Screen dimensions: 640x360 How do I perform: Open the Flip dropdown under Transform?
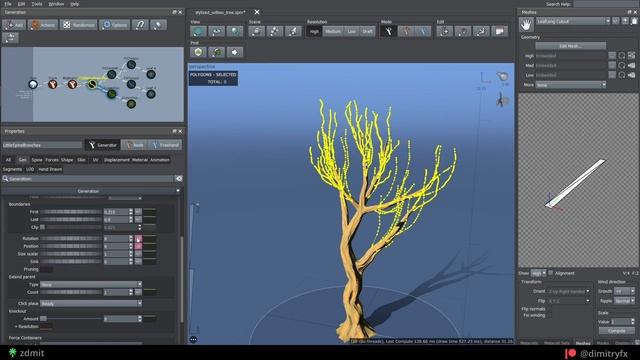[569, 301]
